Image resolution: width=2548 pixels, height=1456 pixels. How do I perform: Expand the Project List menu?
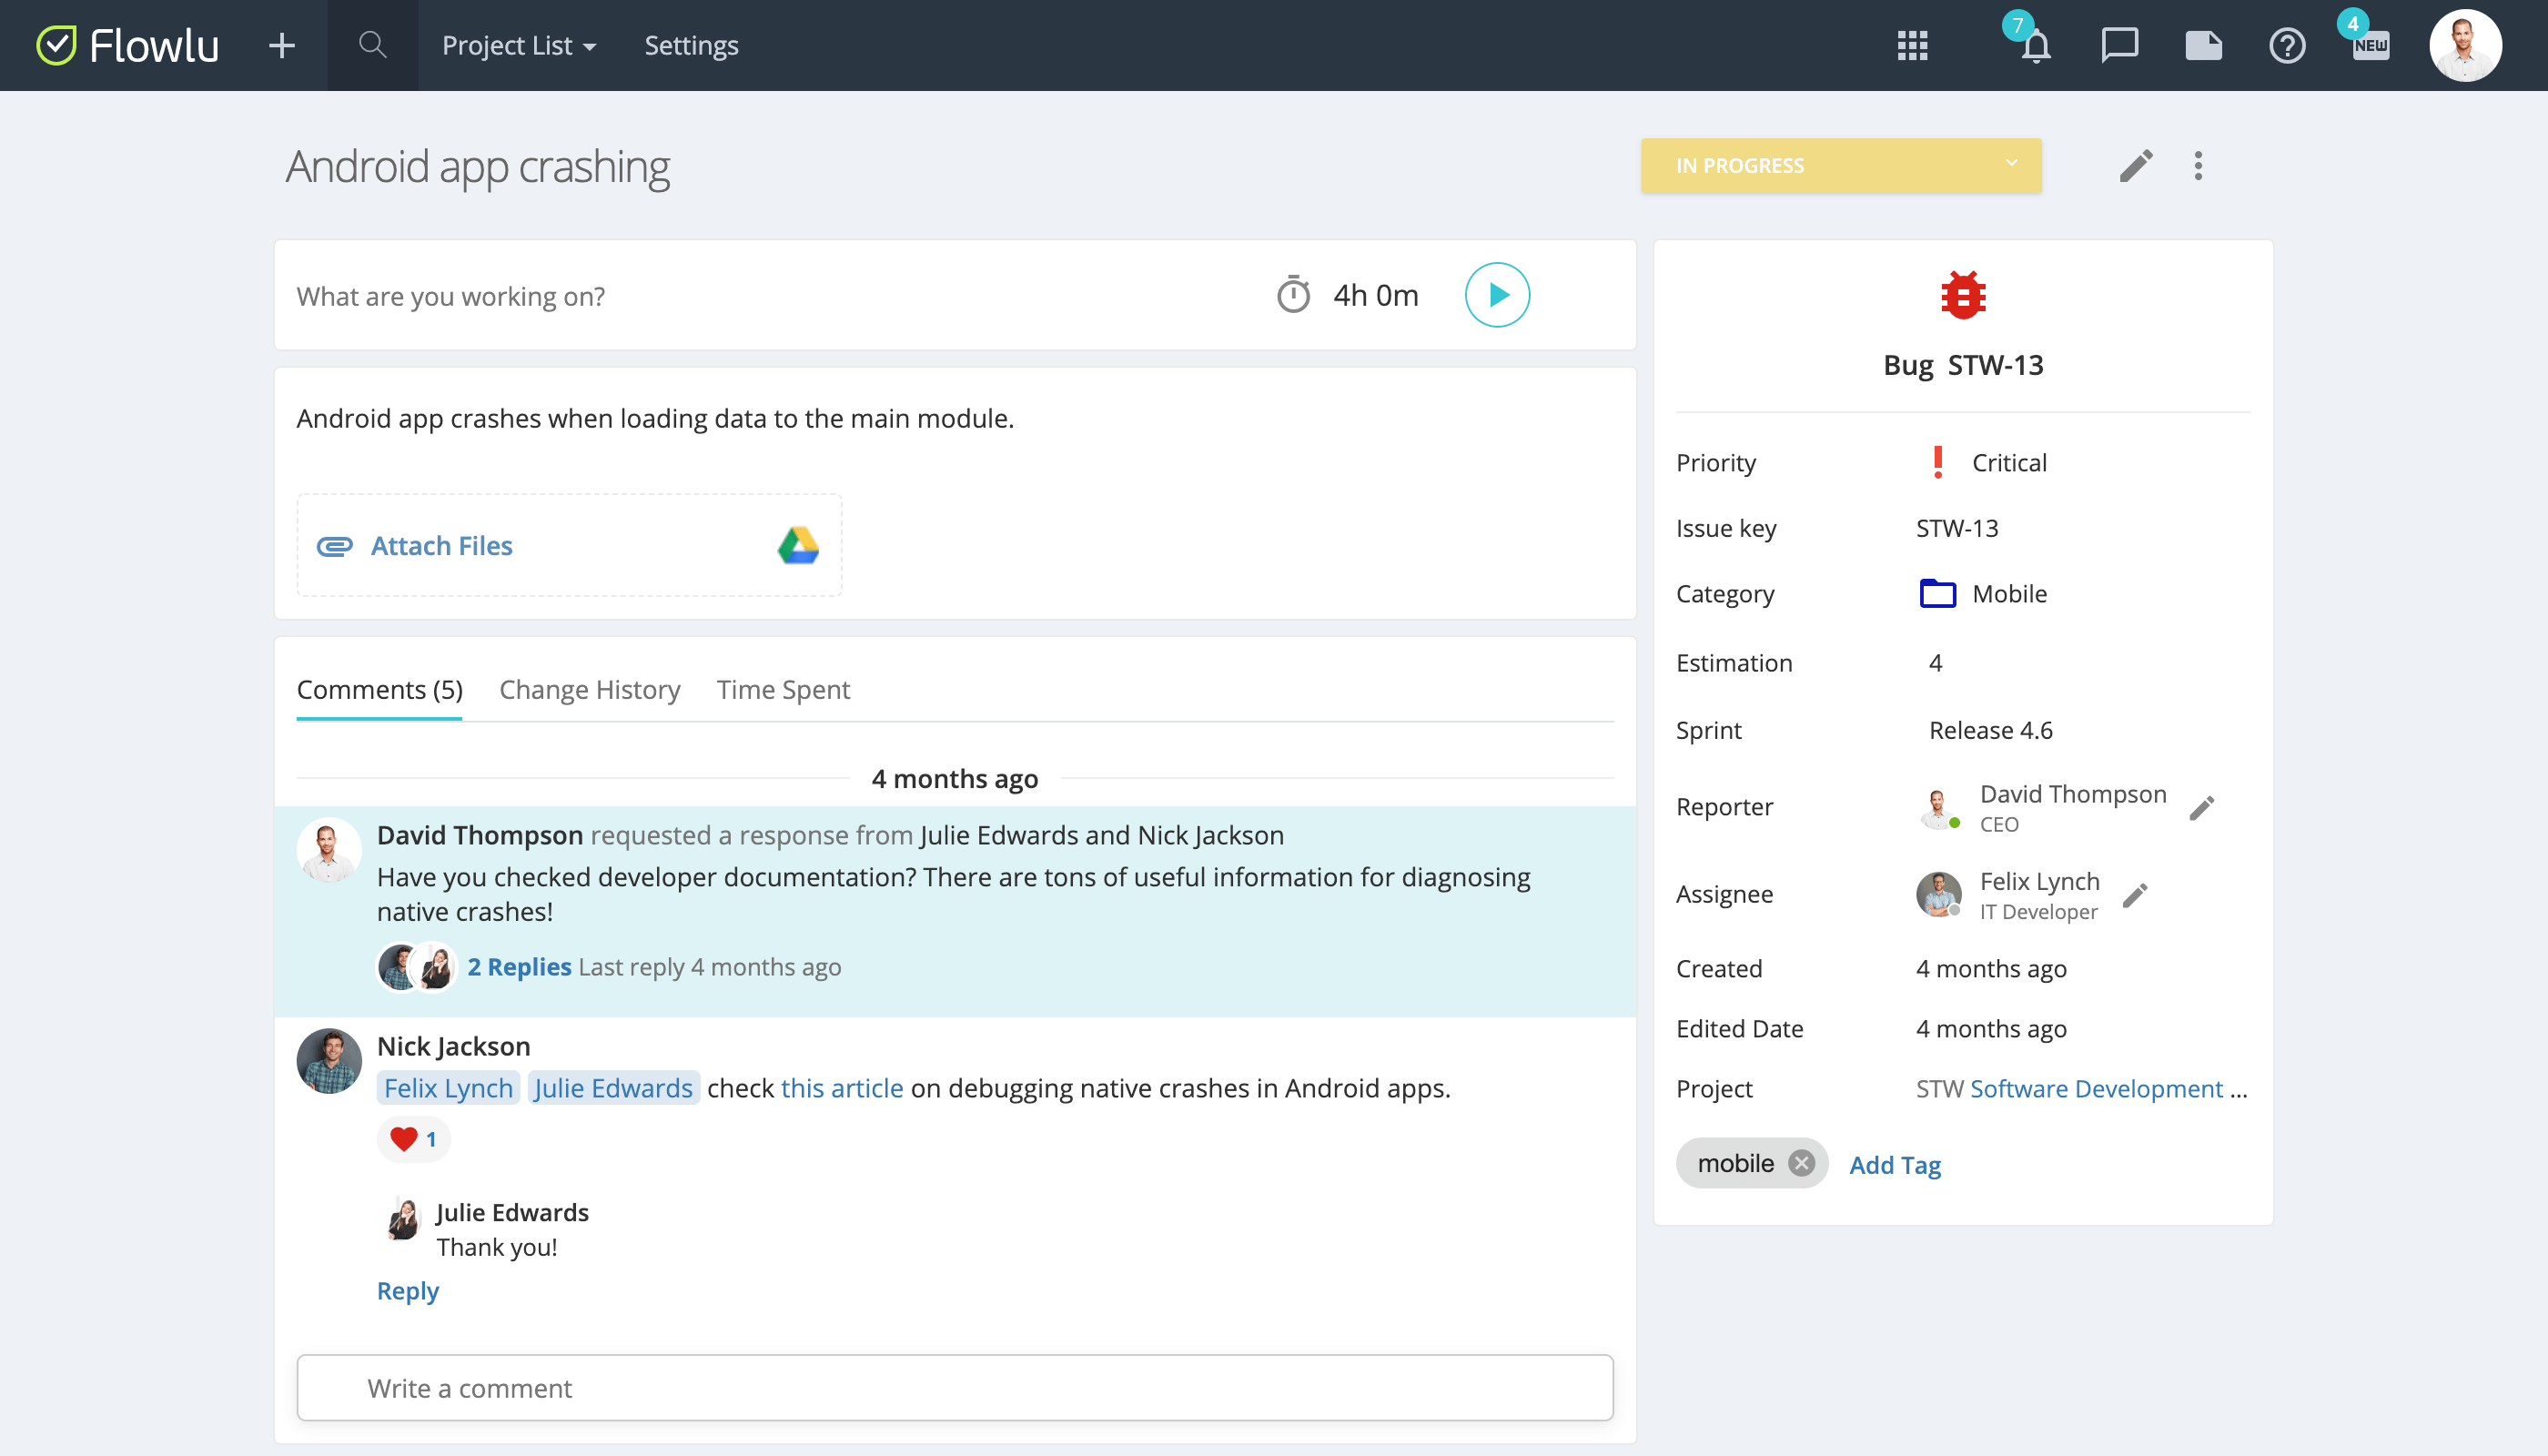[517, 46]
